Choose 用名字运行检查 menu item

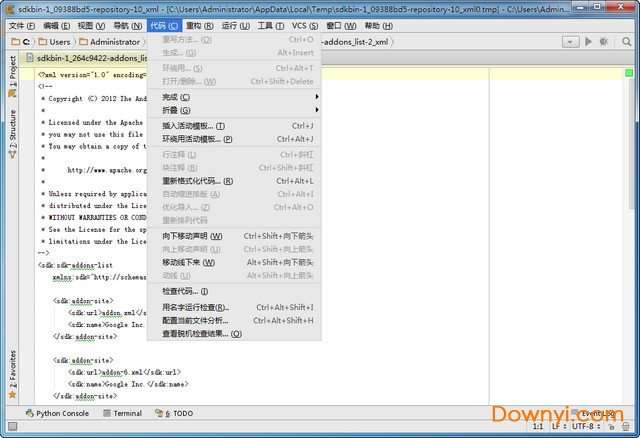pyautogui.click(x=234, y=307)
